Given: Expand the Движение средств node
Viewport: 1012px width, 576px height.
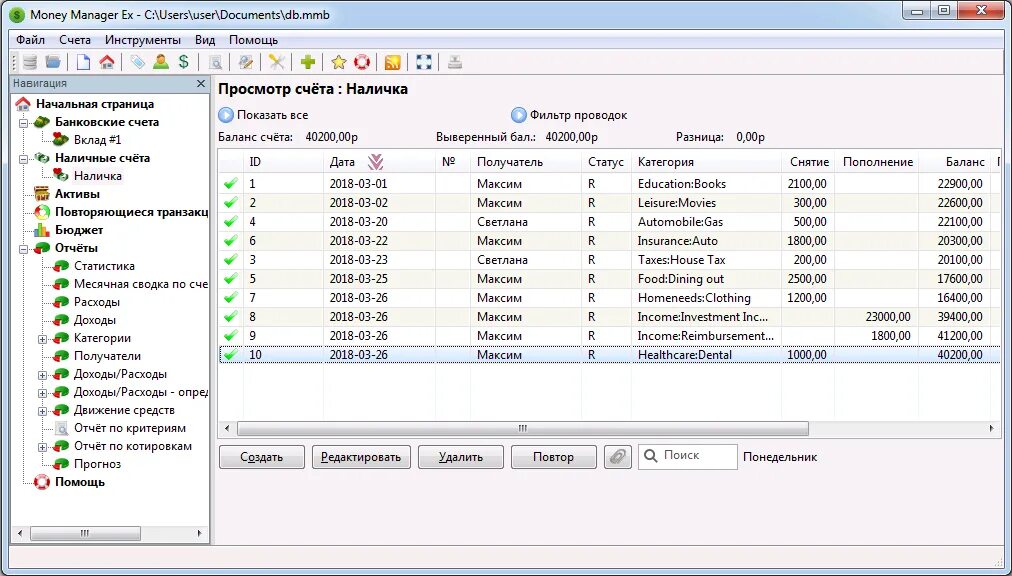Looking at the screenshot, I should point(43,411).
